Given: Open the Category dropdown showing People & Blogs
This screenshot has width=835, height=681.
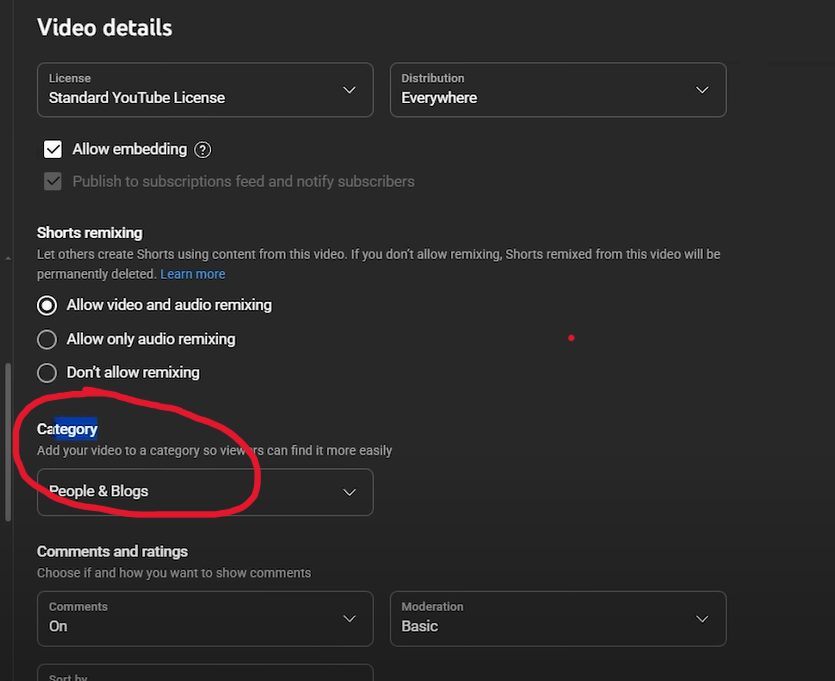Looking at the screenshot, I should point(205,492).
